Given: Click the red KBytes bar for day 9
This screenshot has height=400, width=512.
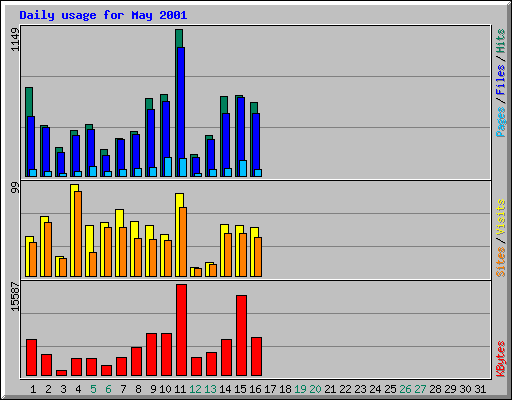Looking at the screenshot, I should tap(151, 355).
